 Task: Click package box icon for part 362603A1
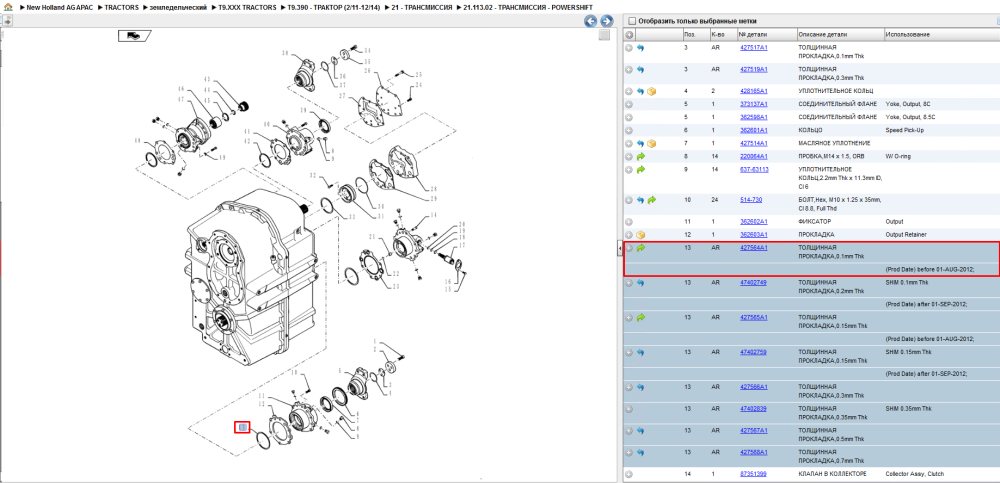point(640,235)
